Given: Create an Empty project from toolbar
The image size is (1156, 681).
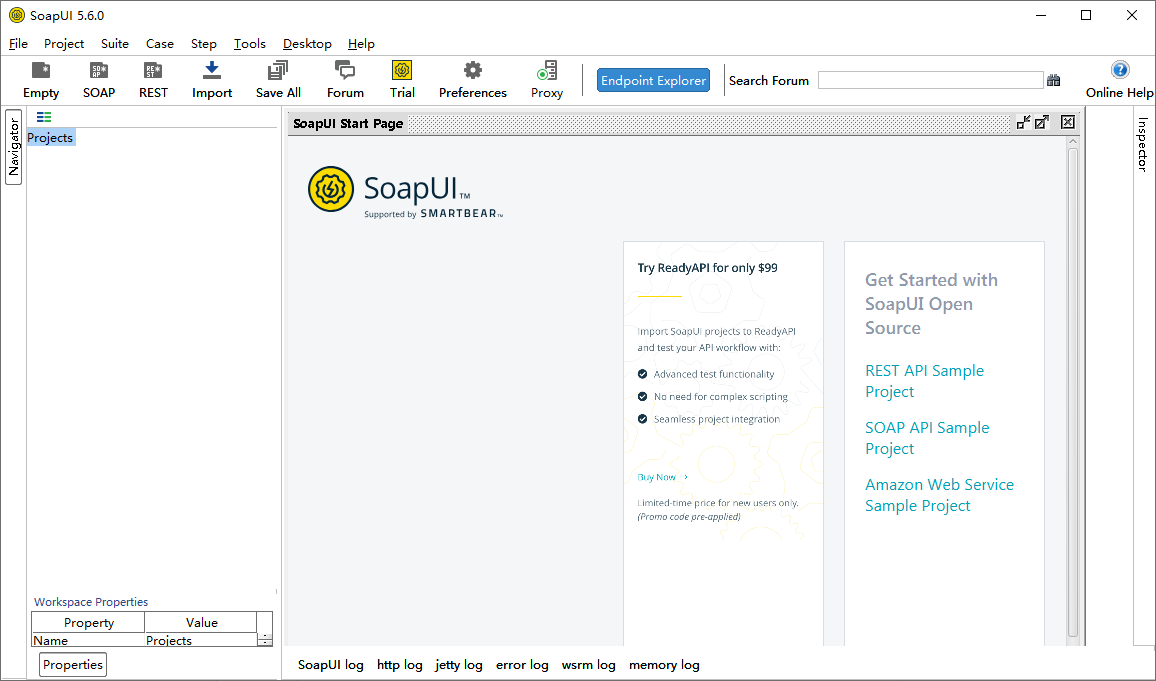Looking at the screenshot, I should 41,80.
